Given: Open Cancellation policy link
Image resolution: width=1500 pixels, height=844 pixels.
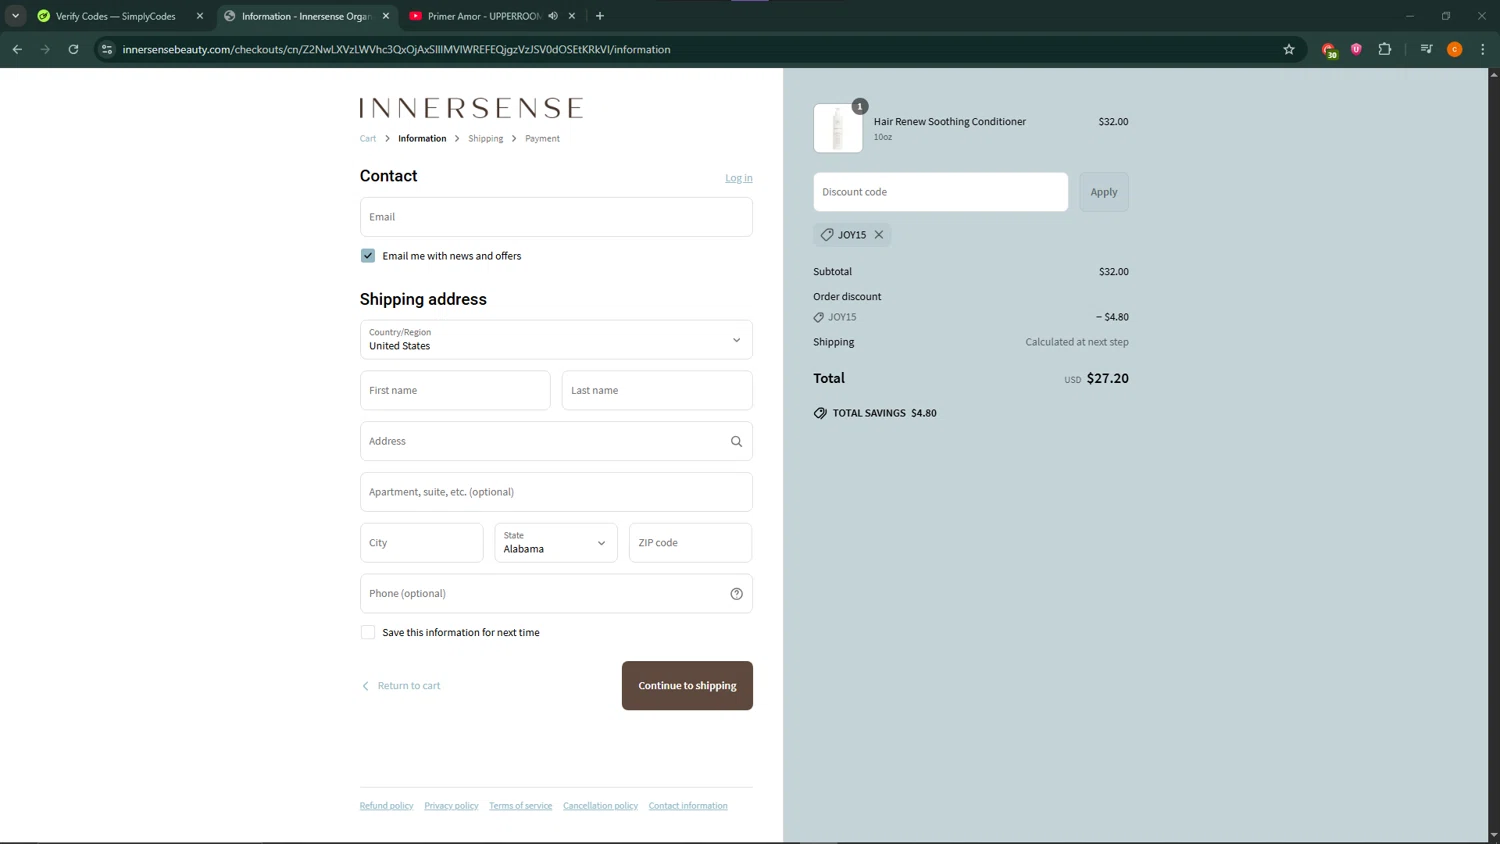Looking at the screenshot, I should pyautogui.click(x=600, y=806).
